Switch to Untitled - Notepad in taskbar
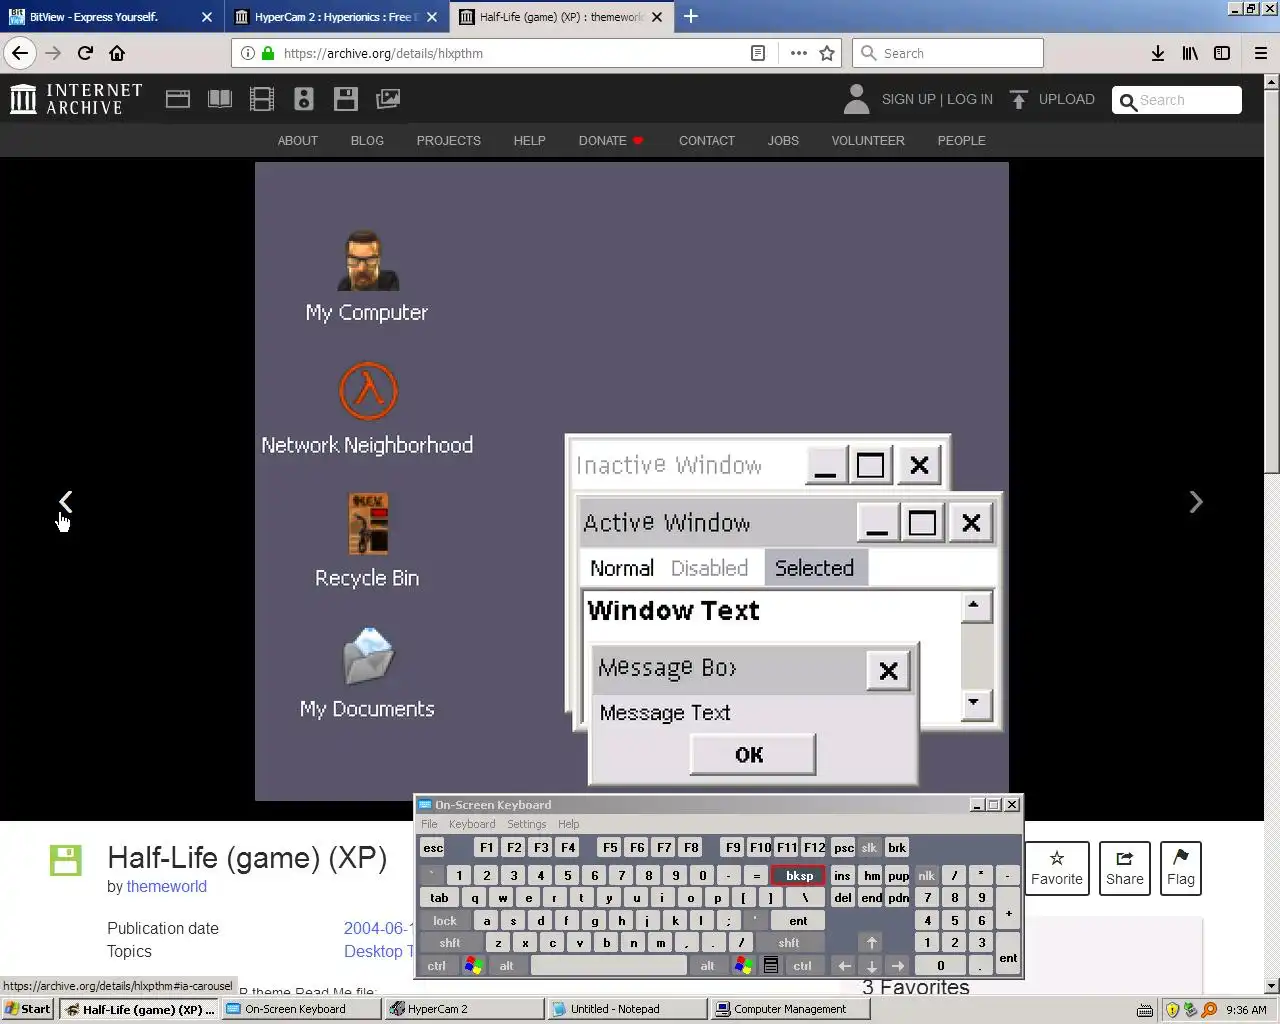1280x1024 pixels. click(x=626, y=1009)
